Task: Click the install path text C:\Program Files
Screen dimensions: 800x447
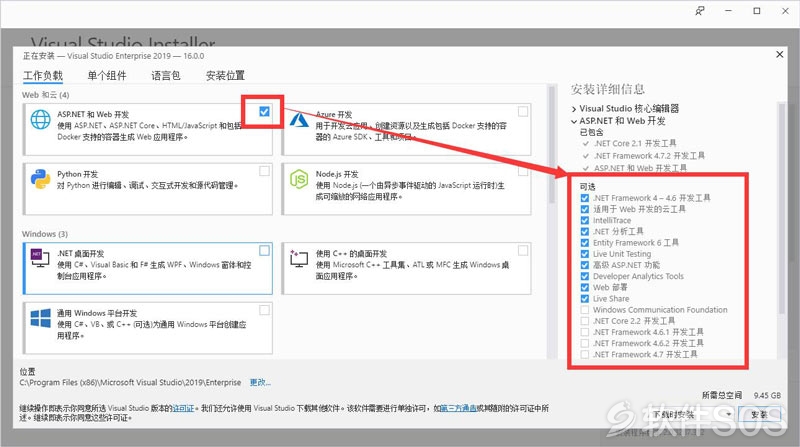Action: (x=130, y=382)
